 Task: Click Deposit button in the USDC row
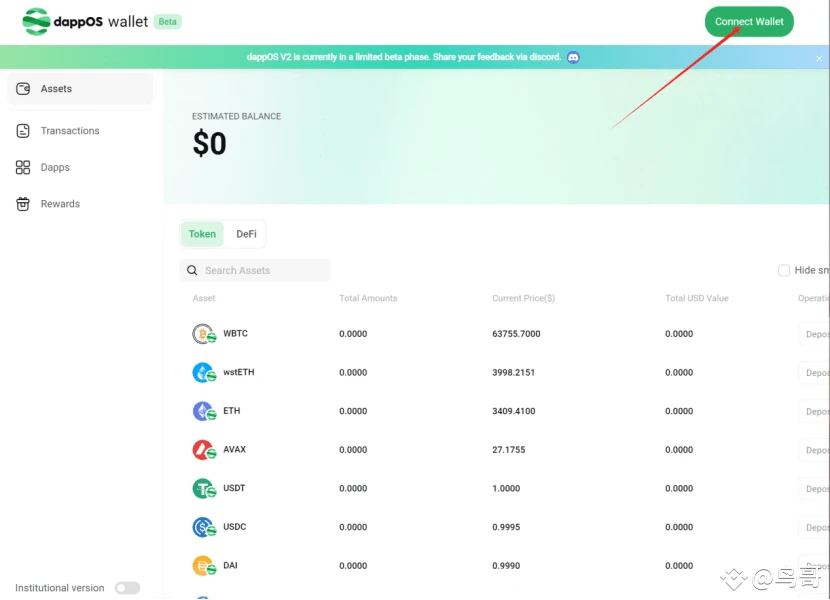814,527
